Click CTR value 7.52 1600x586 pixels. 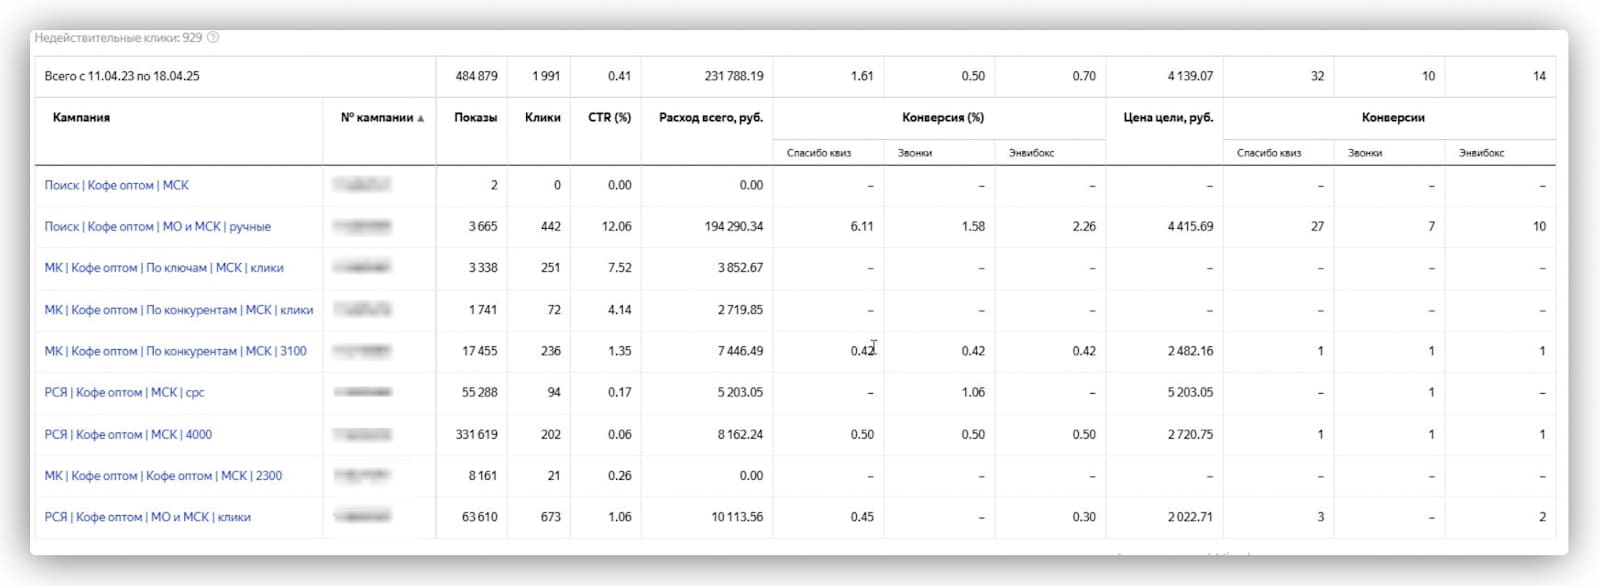click(619, 268)
